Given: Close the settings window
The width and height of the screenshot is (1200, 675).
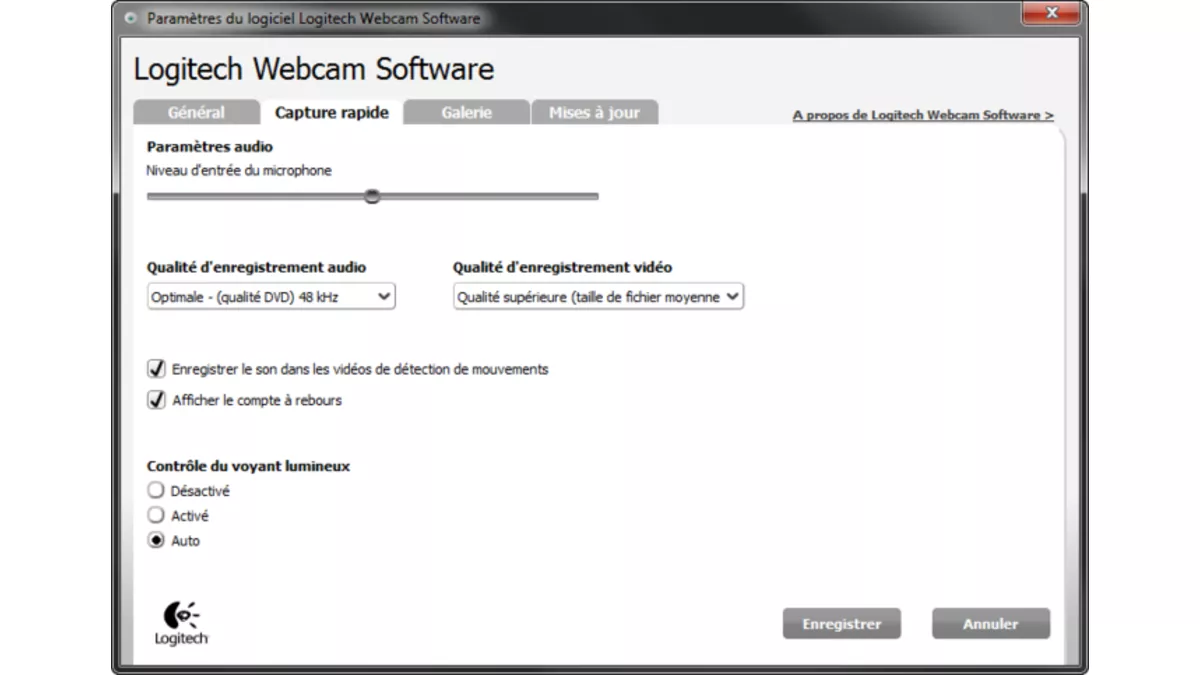Looking at the screenshot, I should (x=1050, y=13).
